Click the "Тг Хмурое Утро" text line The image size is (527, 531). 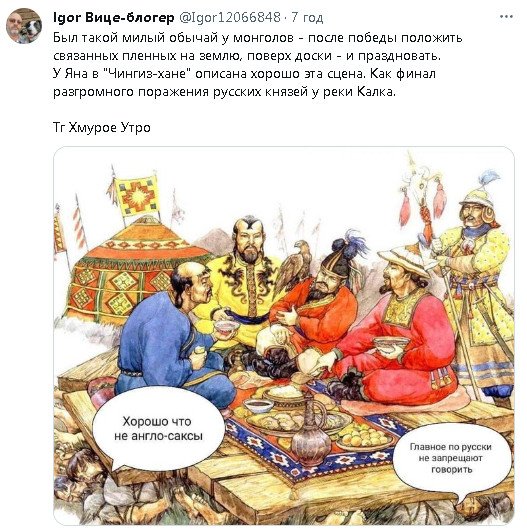(102, 128)
